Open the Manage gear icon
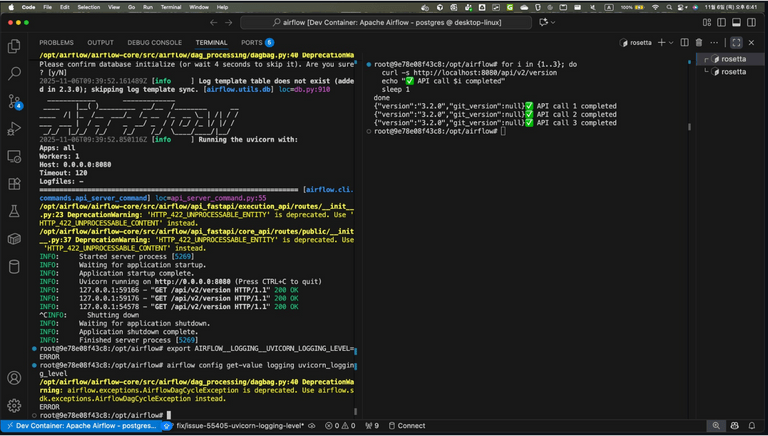The height and width of the screenshot is (436, 768). click(14, 405)
